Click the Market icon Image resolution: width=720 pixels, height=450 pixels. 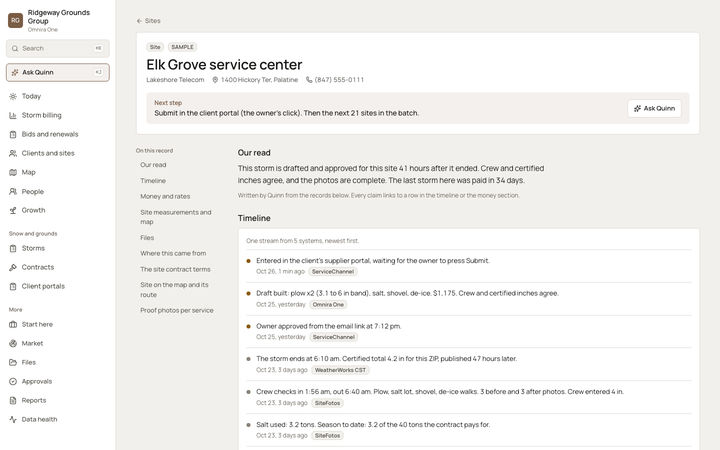[x=13, y=343]
